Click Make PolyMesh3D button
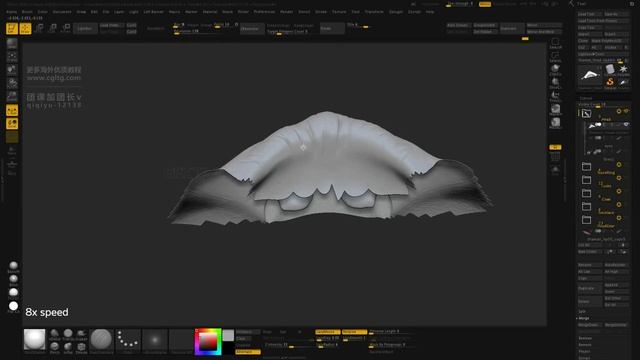640x360 pixels. [610, 41]
